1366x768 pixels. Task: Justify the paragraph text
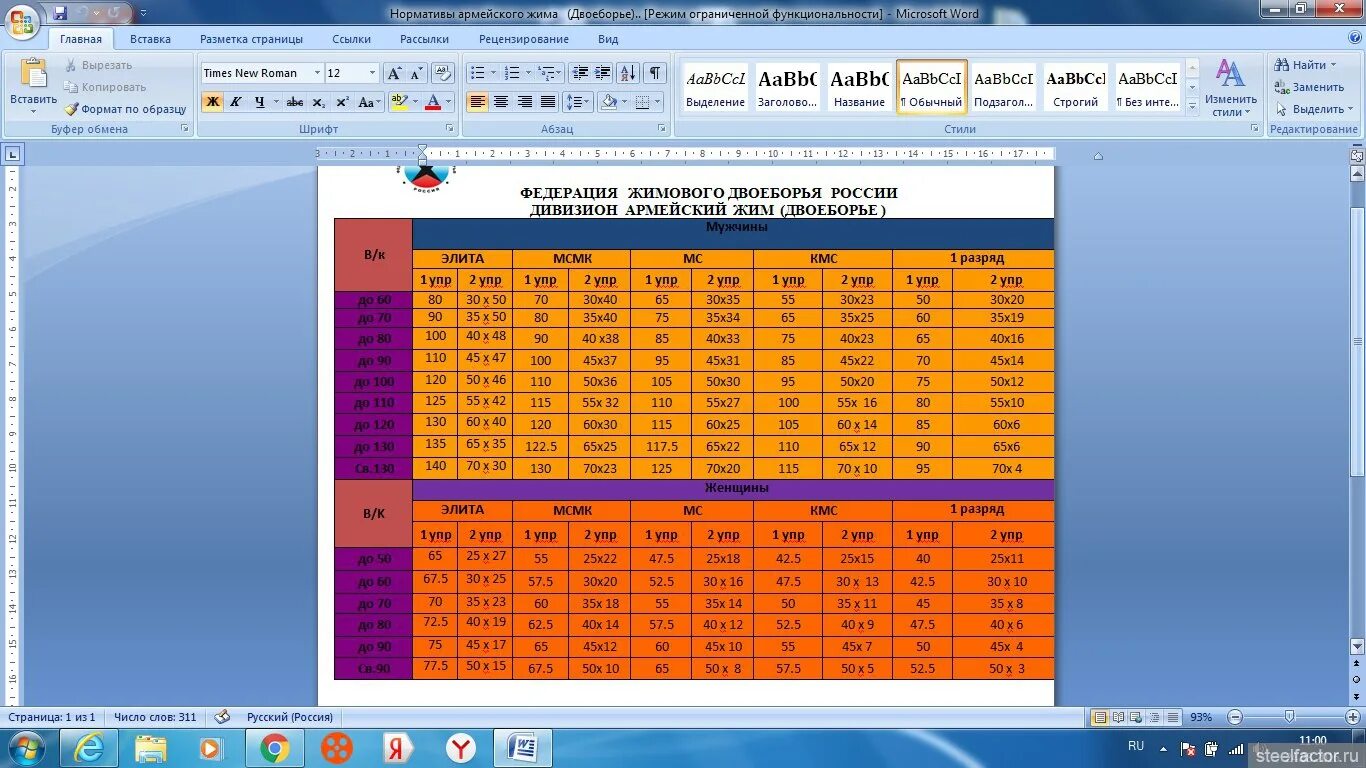[548, 102]
